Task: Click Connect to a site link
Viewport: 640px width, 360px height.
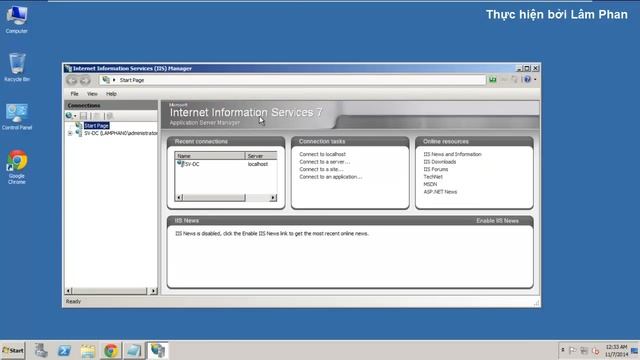Action: pyautogui.click(x=321, y=169)
